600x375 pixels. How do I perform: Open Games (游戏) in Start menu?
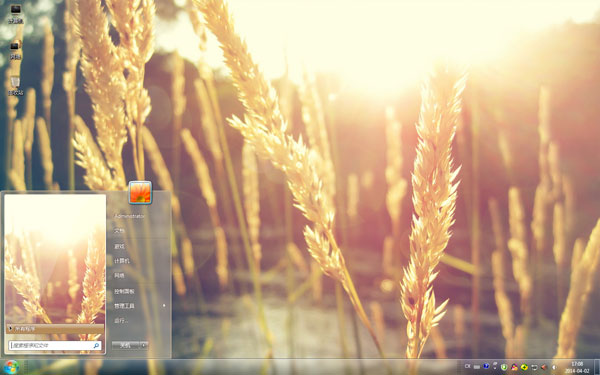pos(119,246)
